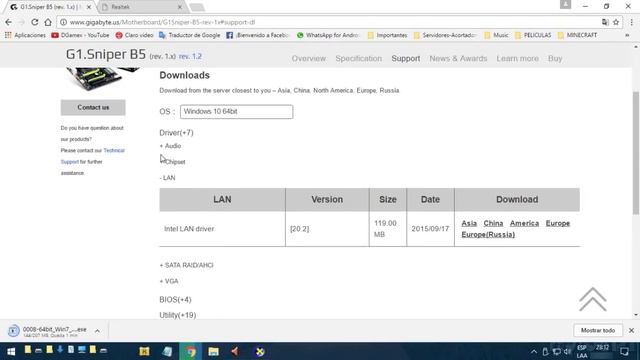Expand the BIOS(+4) section

175,299
